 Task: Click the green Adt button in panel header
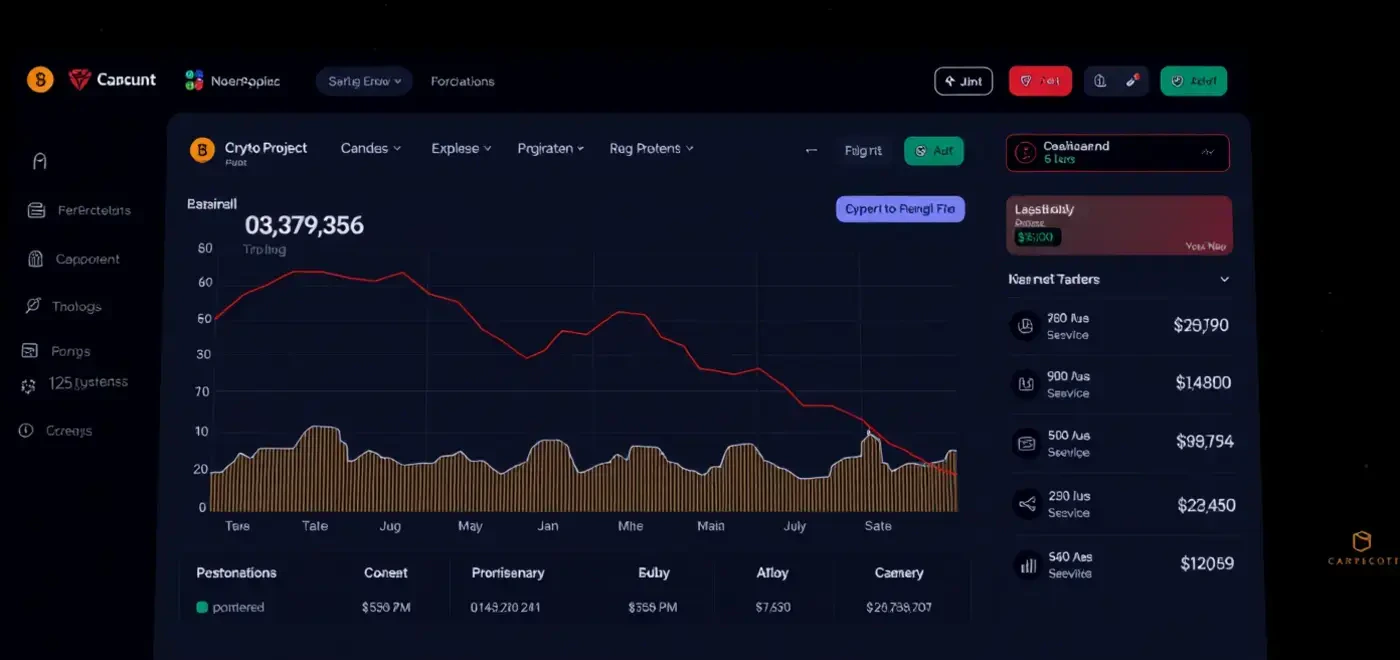click(x=934, y=151)
